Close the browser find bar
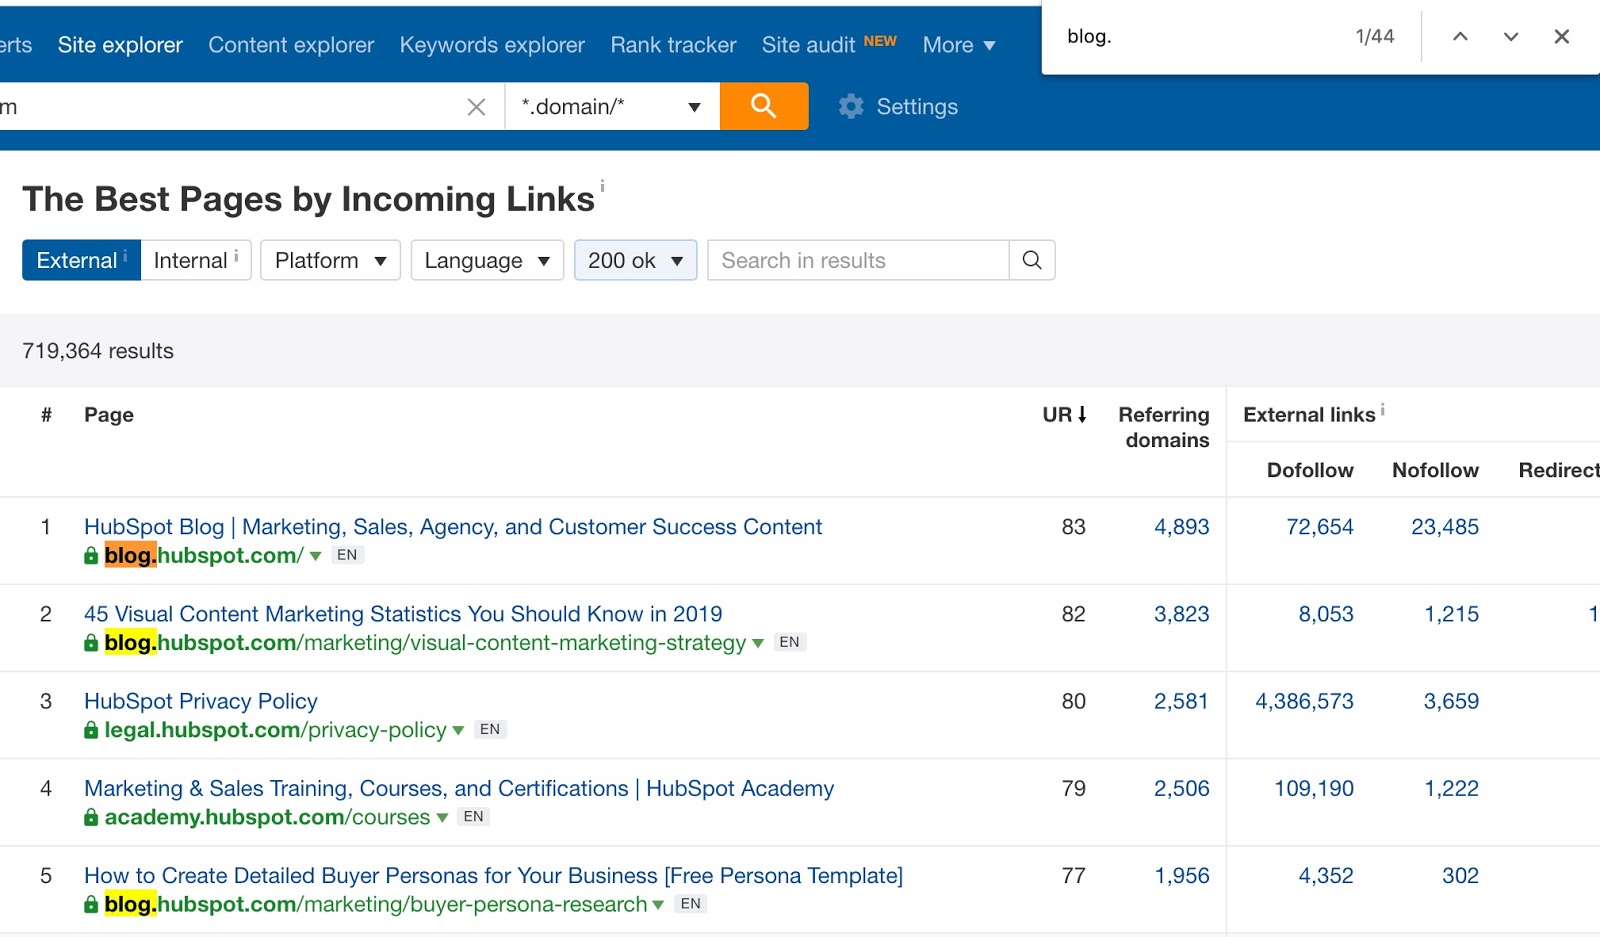Screen dimensions: 1600x937 1562,37
